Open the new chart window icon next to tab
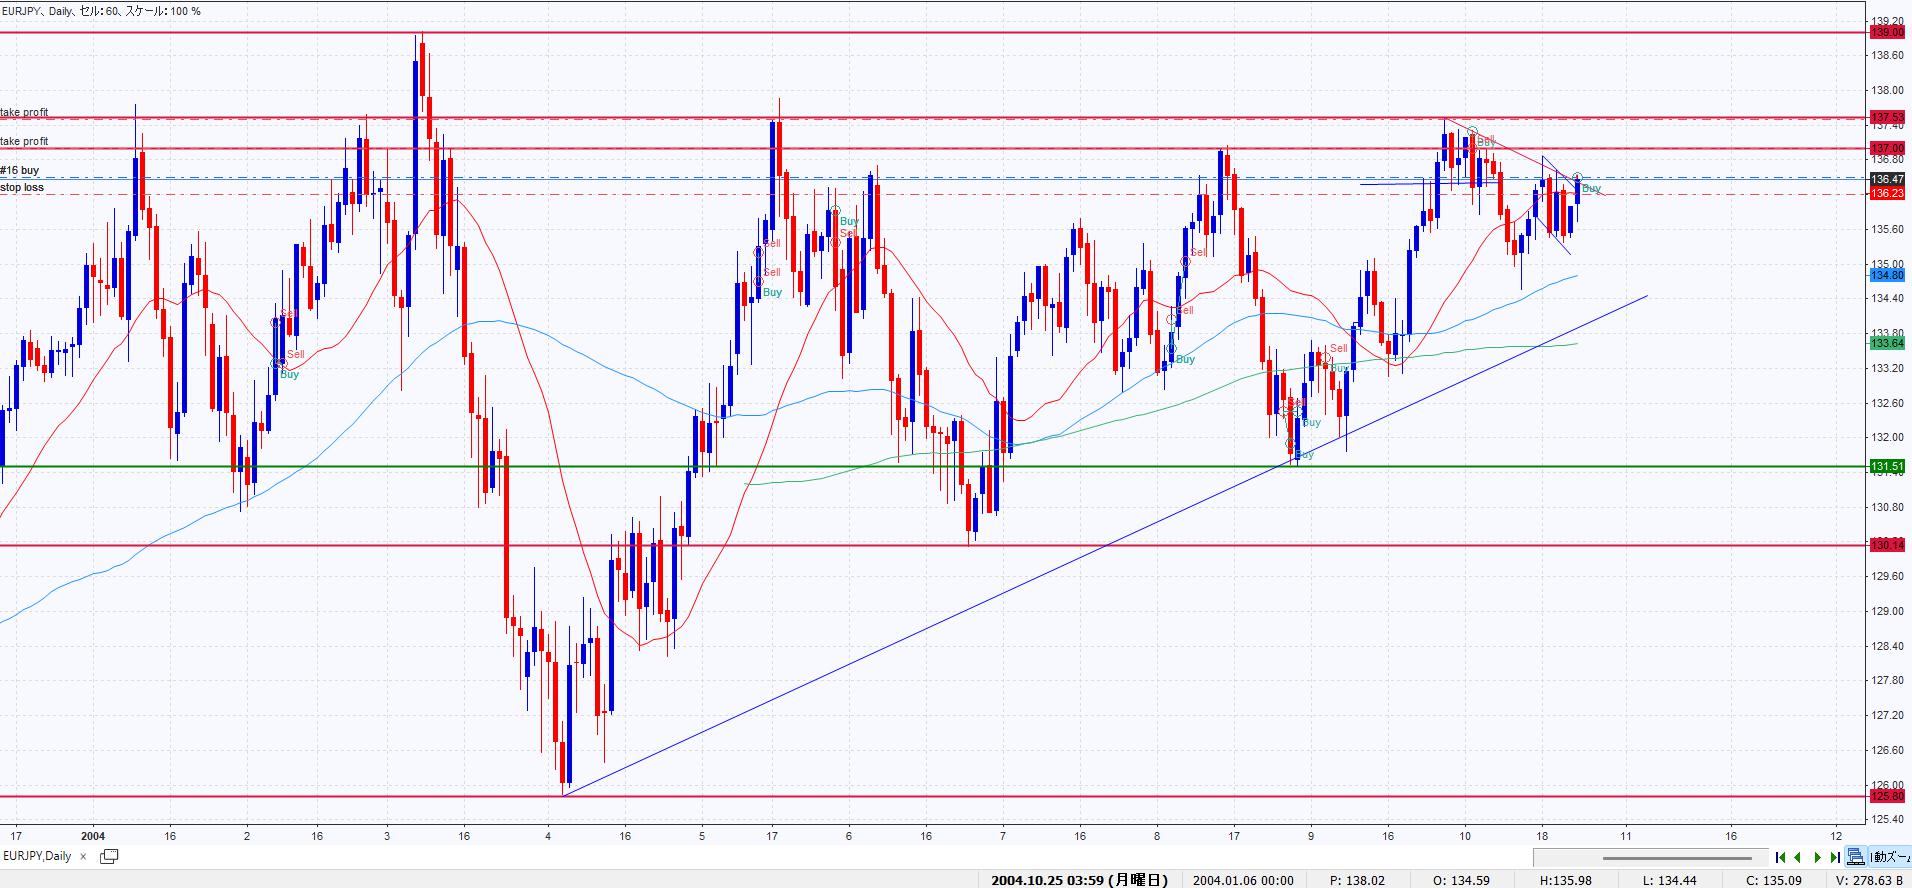 pos(109,856)
